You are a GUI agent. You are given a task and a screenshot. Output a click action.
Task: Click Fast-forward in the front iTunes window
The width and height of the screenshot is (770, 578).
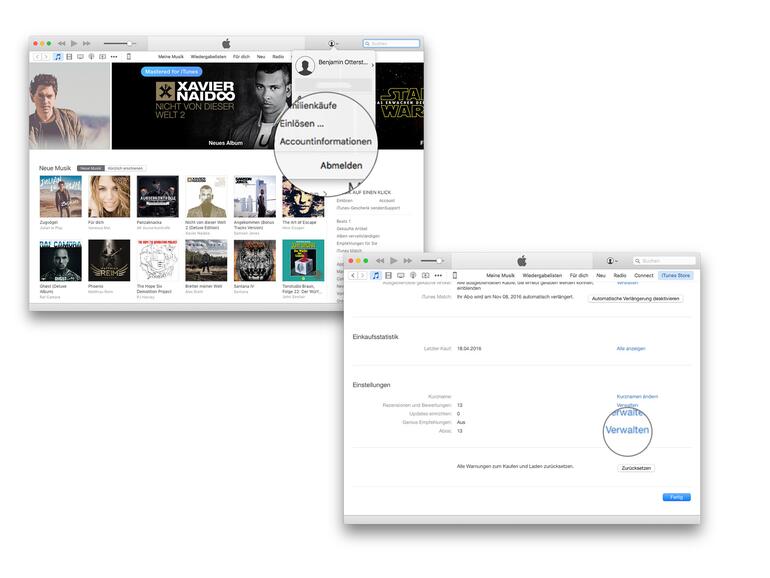pos(408,261)
